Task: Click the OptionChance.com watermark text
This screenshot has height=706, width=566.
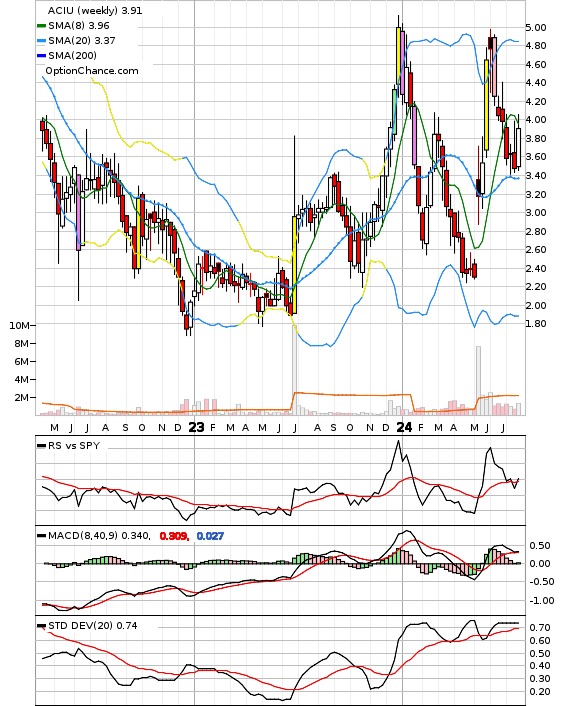Action: 92,71
